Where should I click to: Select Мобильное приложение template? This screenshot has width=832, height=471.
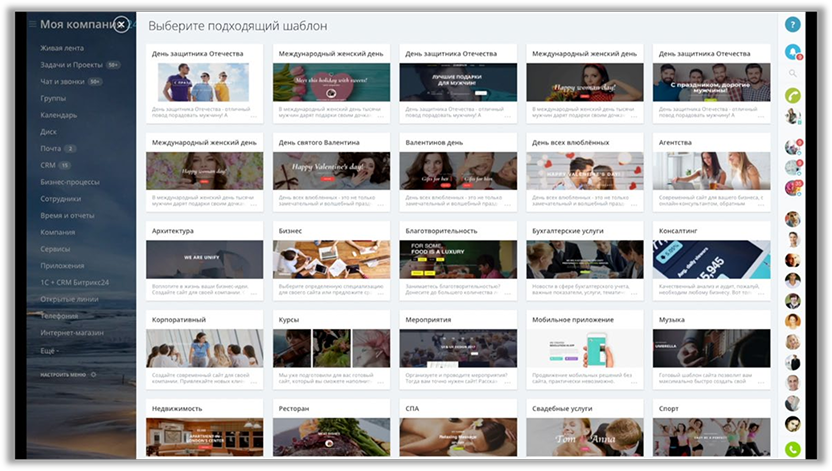click(585, 350)
